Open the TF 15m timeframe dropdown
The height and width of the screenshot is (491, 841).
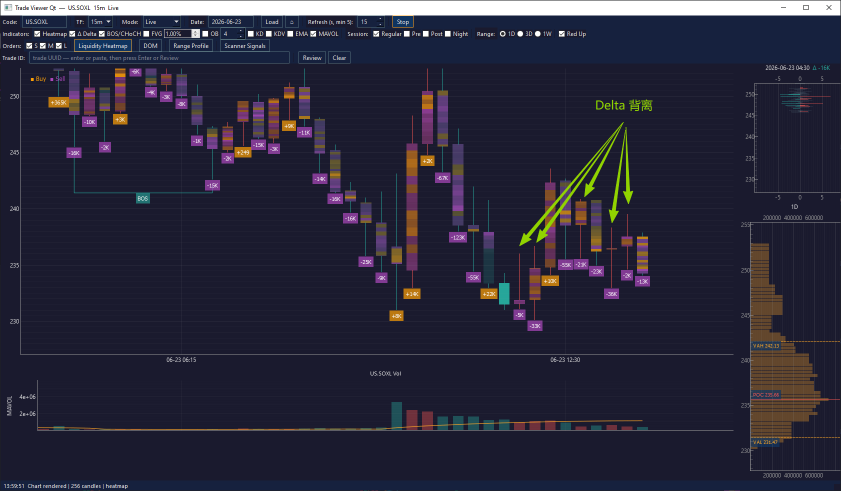(100, 22)
